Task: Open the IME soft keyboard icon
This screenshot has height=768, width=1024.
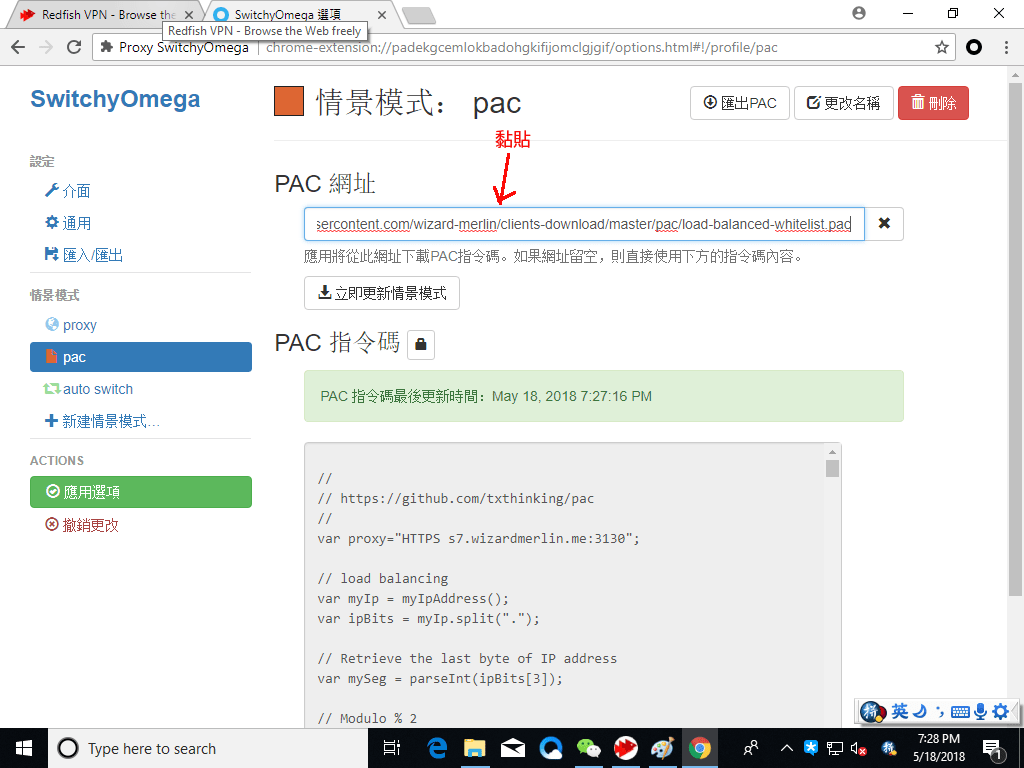Action: [960, 711]
